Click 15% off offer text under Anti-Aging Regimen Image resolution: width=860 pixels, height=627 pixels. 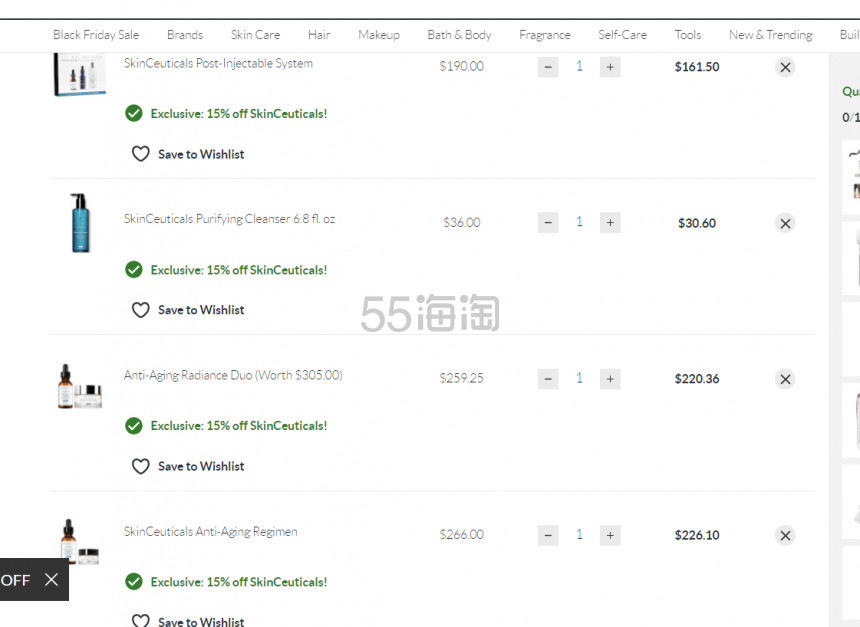(x=239, y=582)
